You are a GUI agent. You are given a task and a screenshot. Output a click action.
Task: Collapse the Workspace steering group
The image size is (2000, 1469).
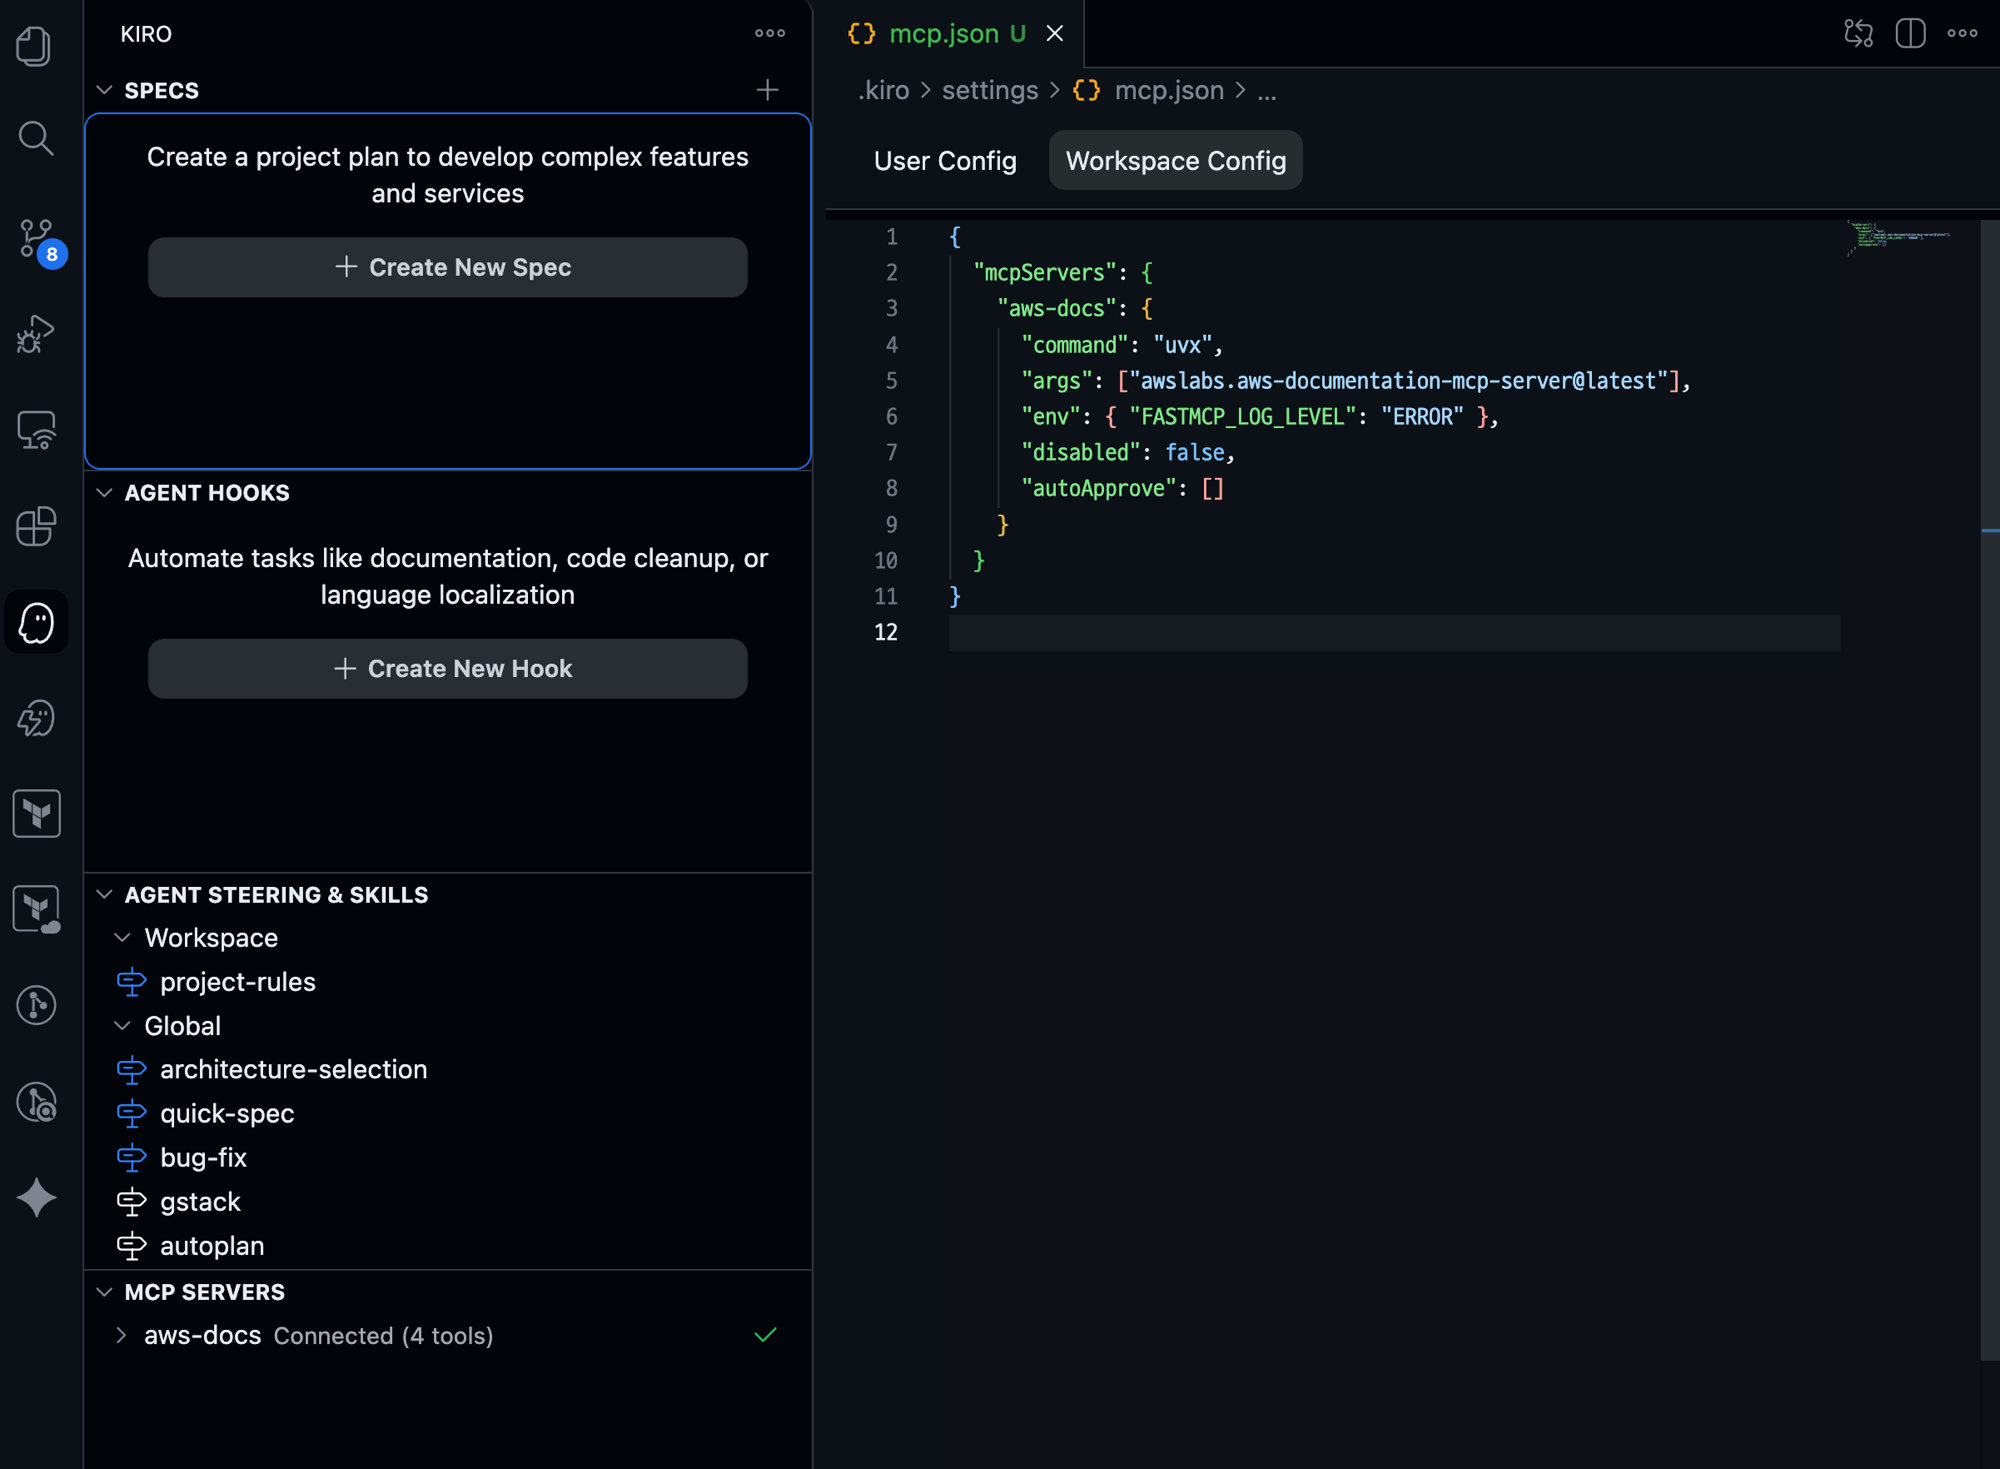coord(122,937)
